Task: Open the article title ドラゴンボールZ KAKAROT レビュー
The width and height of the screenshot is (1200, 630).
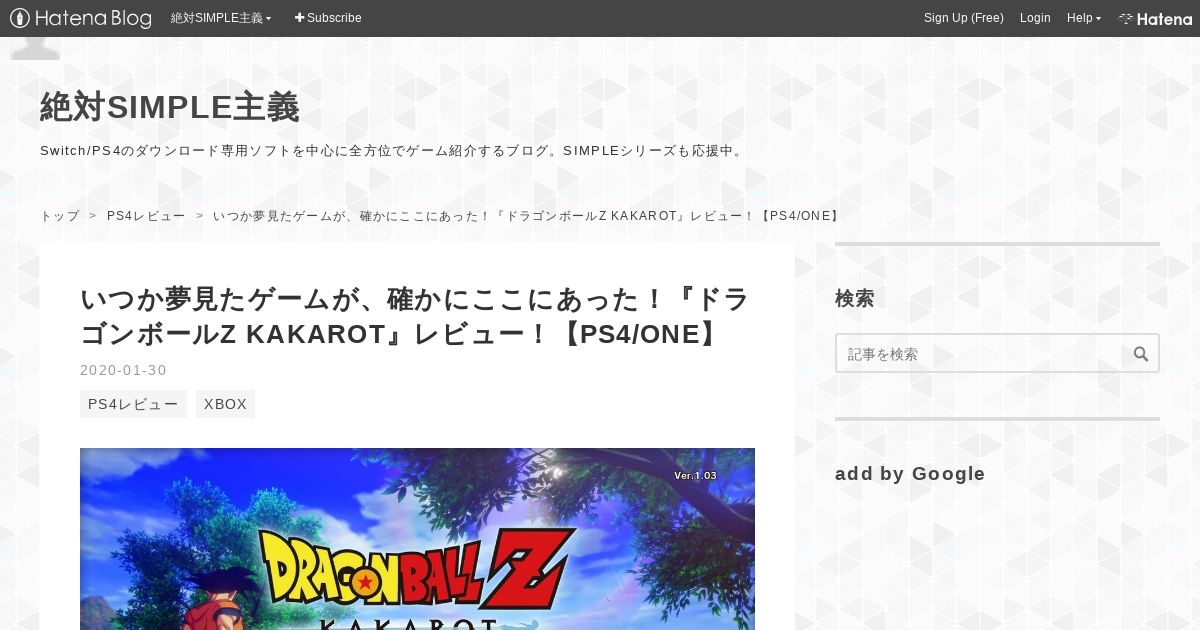Action: pos(415,317)
